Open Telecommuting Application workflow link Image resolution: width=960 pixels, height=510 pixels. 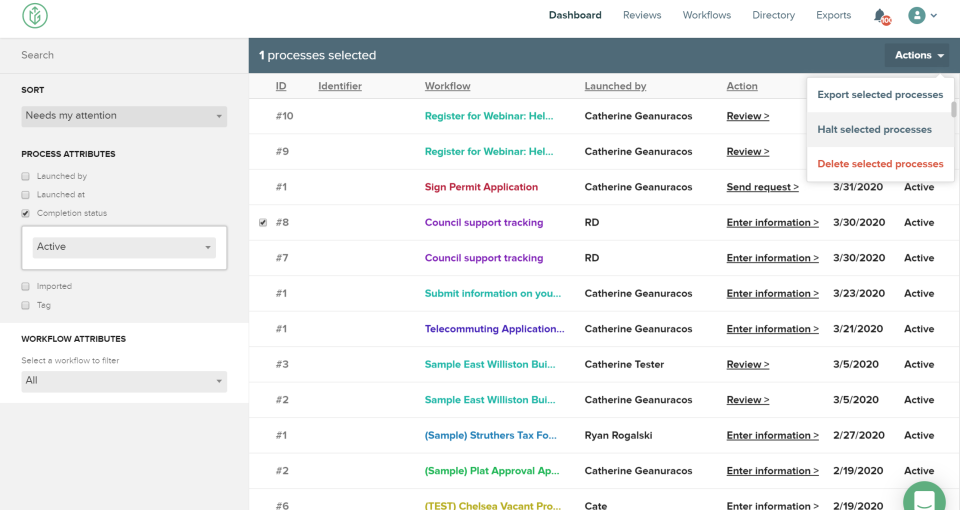point(495,329)
